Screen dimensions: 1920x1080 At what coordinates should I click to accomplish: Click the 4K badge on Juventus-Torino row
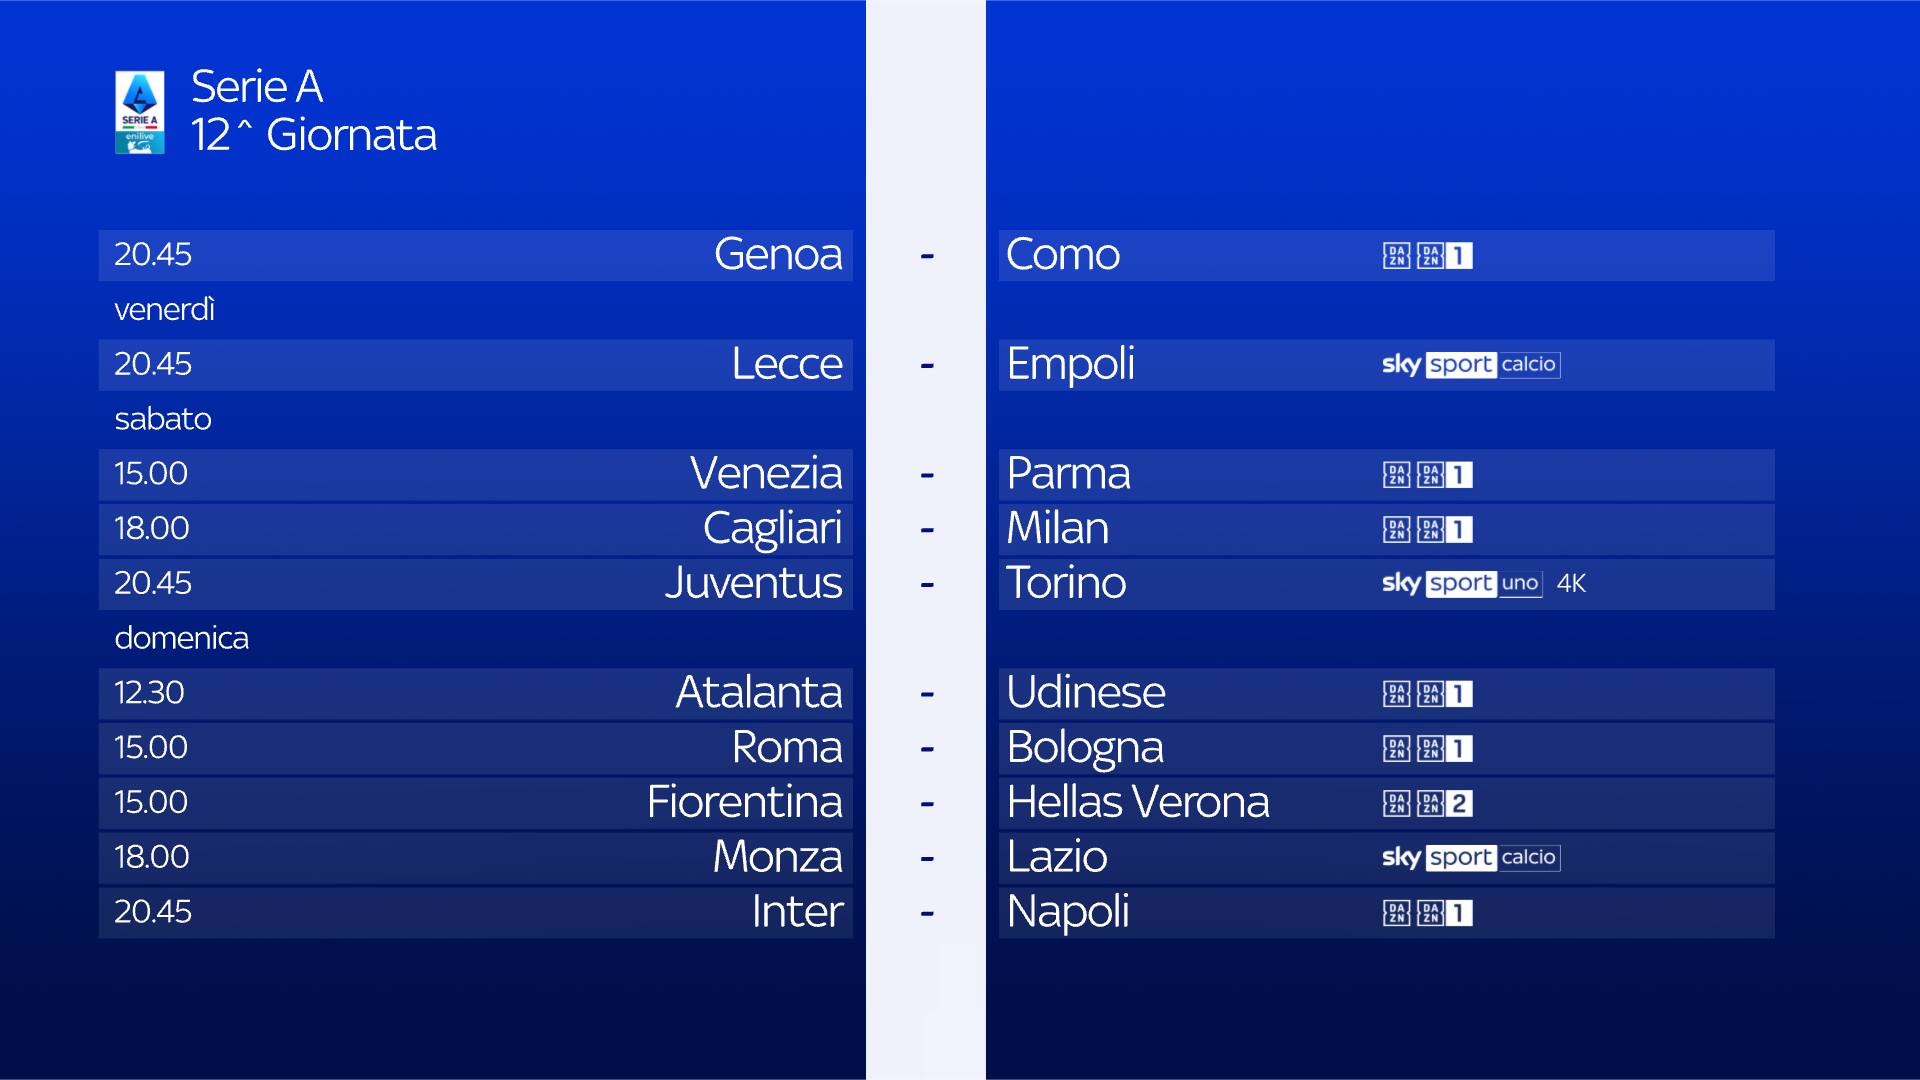1571,584
